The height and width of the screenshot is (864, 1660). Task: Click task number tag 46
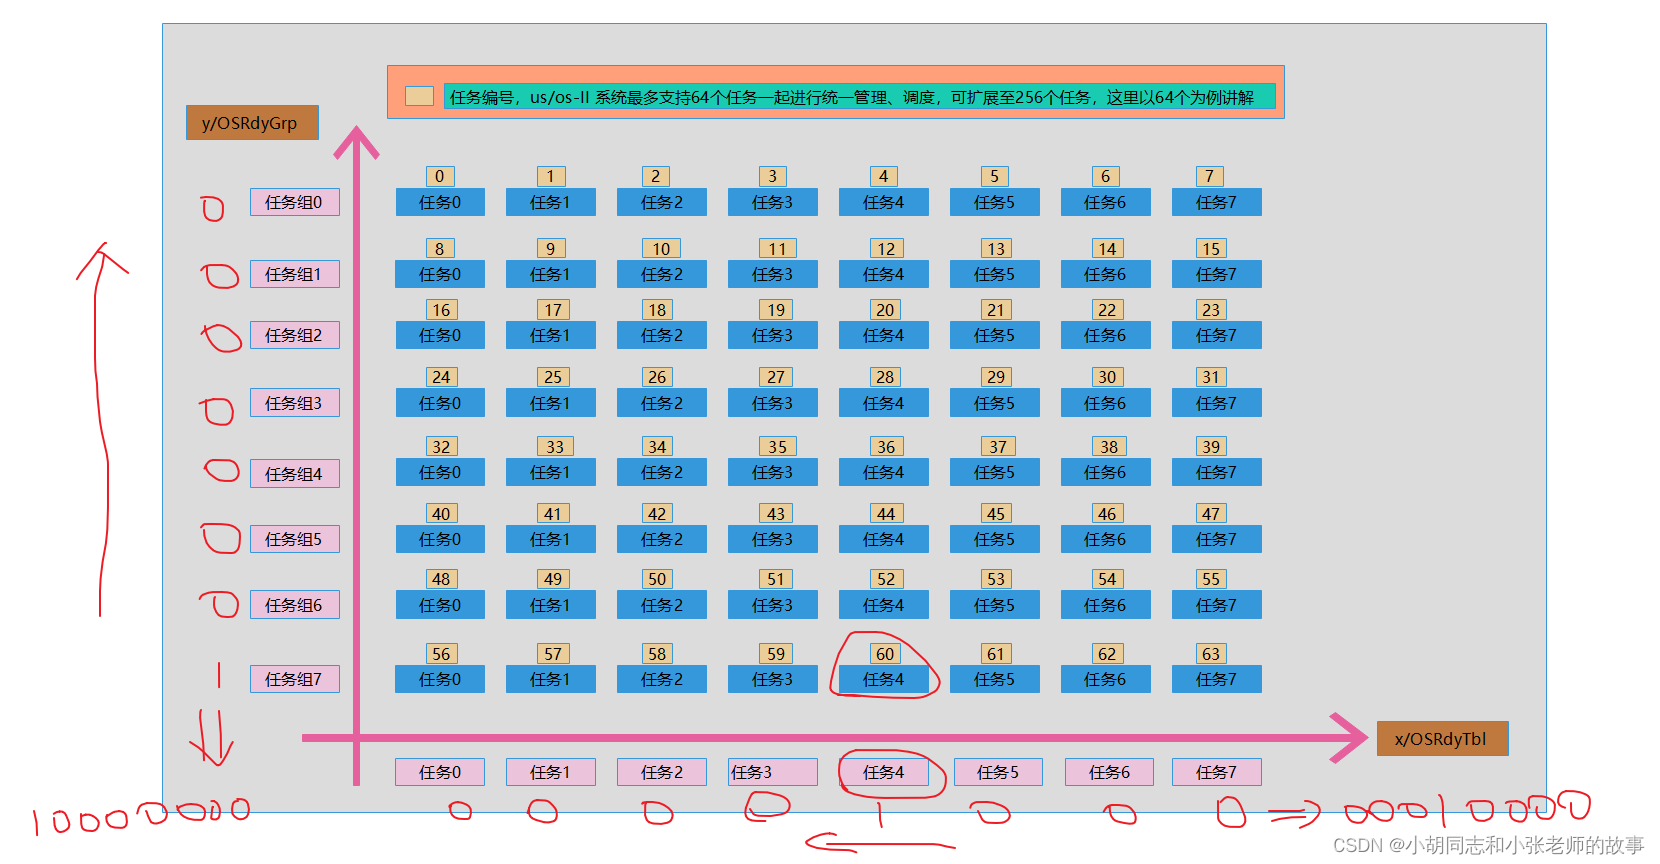[x=1107, y=514]
